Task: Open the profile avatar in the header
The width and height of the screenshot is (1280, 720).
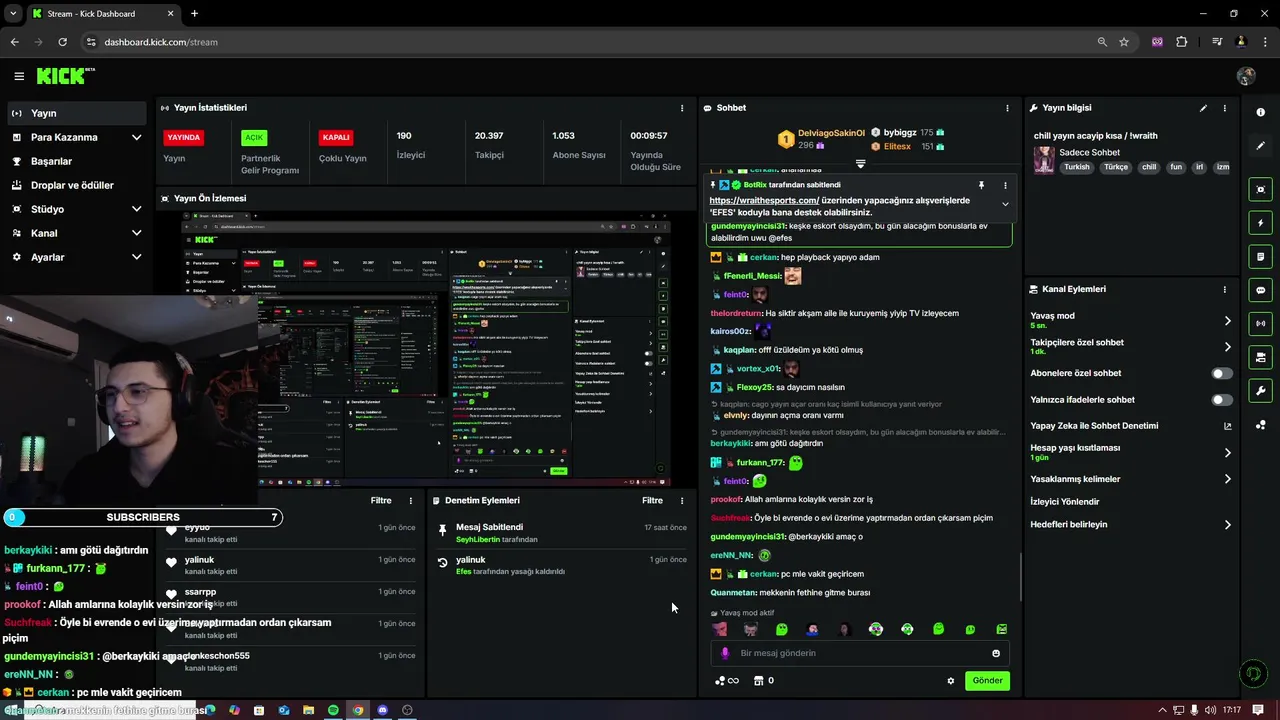Action: tap(1246, 76)
